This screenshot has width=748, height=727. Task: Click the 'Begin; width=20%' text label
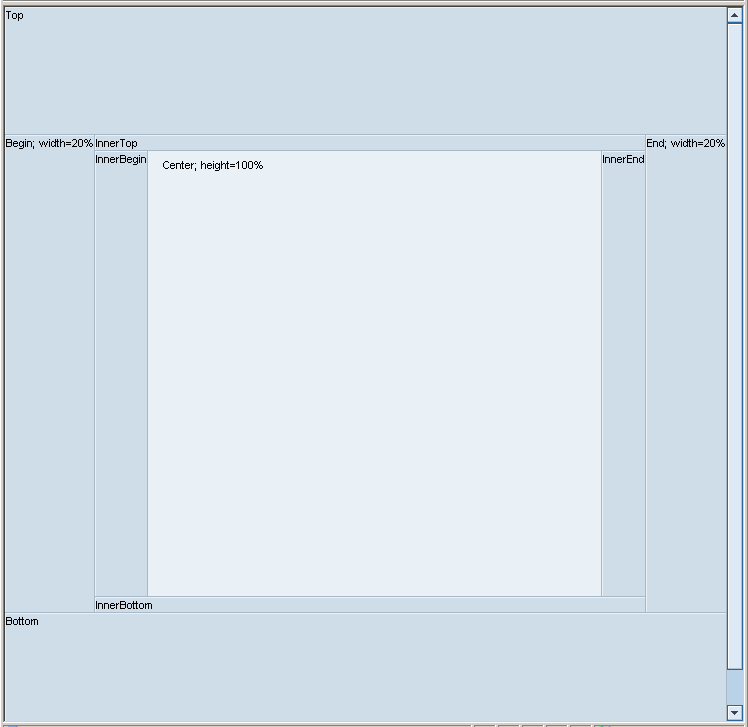(49, 144)
